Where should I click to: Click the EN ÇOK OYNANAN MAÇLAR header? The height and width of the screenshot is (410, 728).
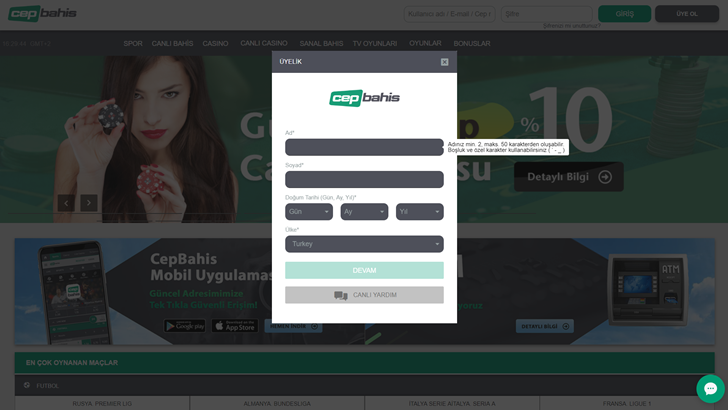364,363
